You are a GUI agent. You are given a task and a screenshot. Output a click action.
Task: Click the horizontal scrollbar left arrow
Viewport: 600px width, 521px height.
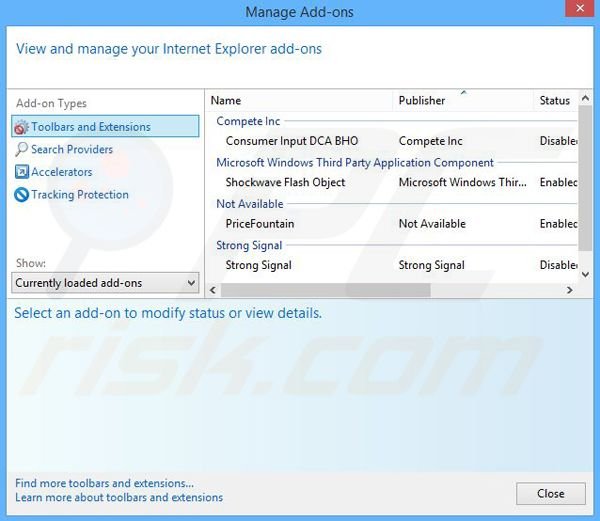point(213,290)
